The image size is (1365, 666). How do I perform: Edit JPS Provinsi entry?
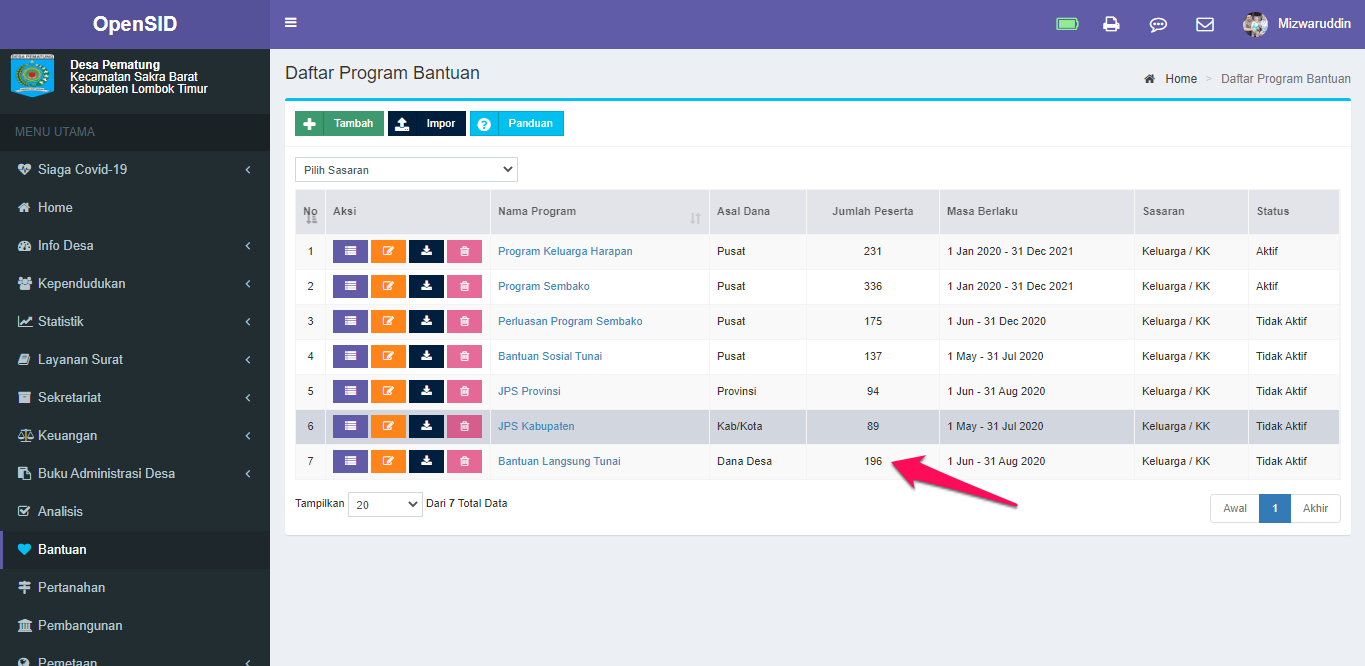pyautogui.click(x=388, y=392)
